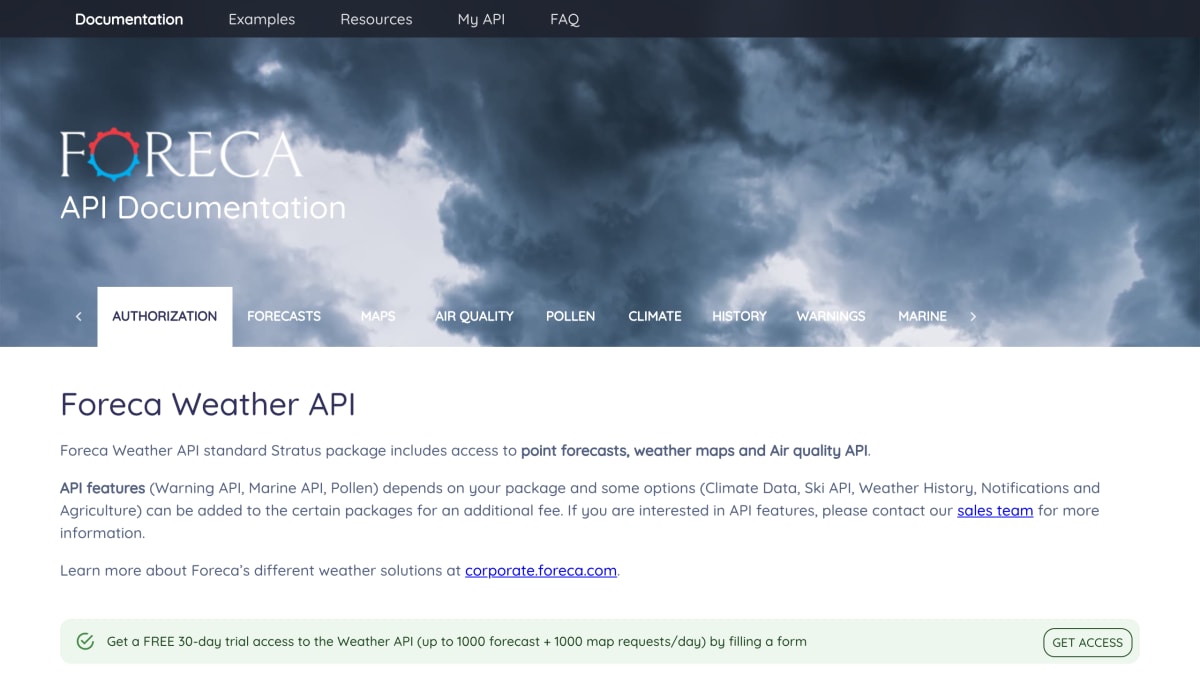Open the Documentation menu item
This screenshot has height=675, width=1200.
click(129, 19)
